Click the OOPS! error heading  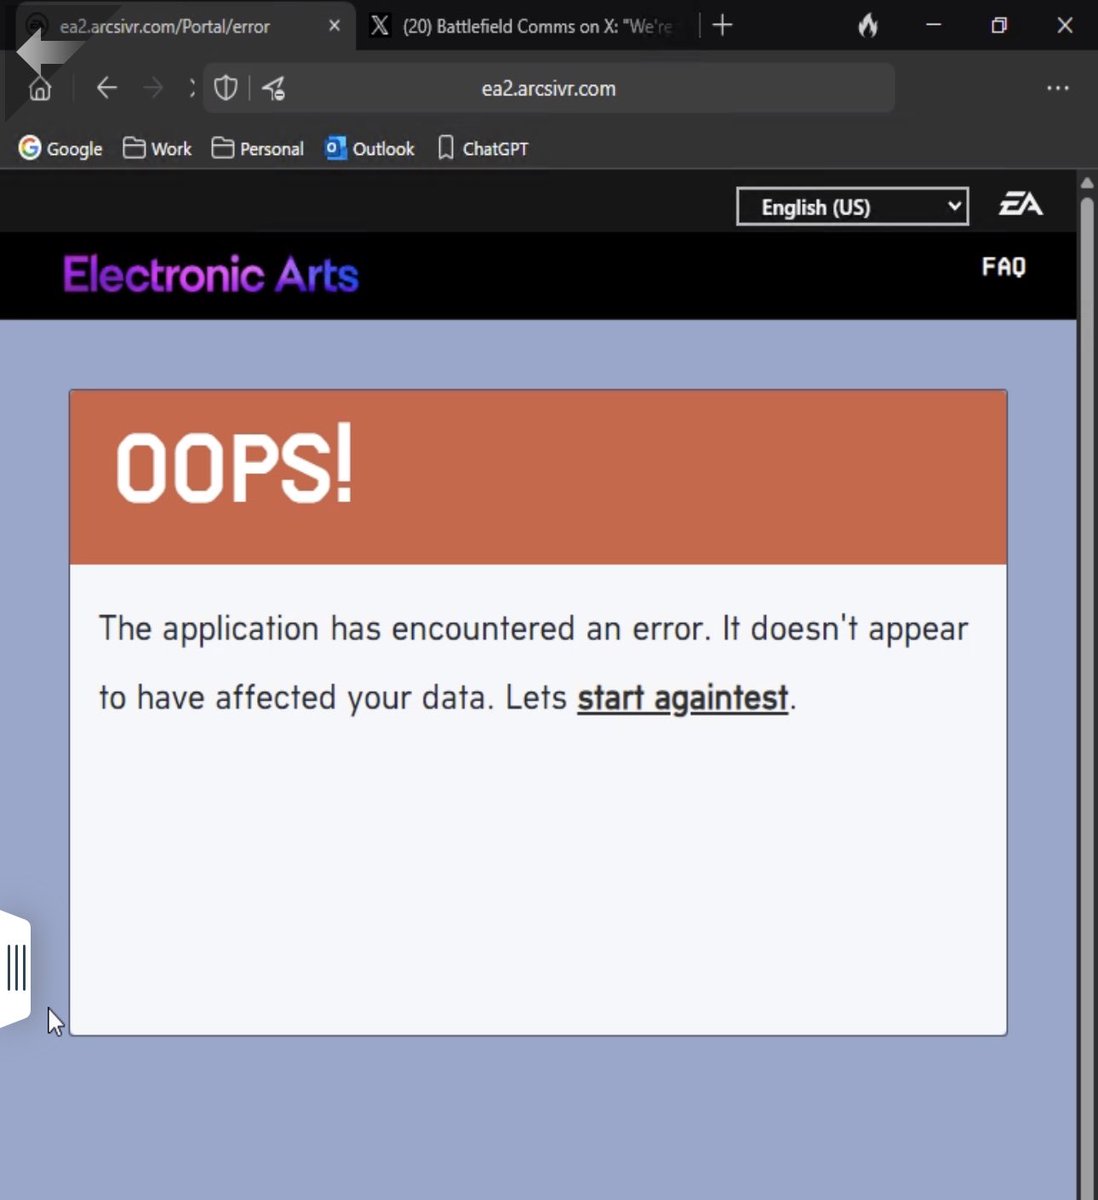[x=234, y=464]
